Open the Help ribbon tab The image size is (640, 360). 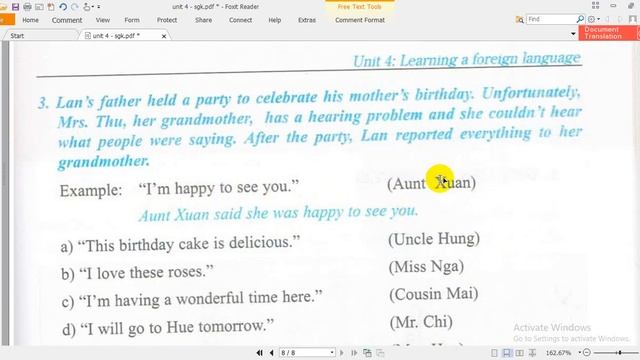click(x=275, y=20)
